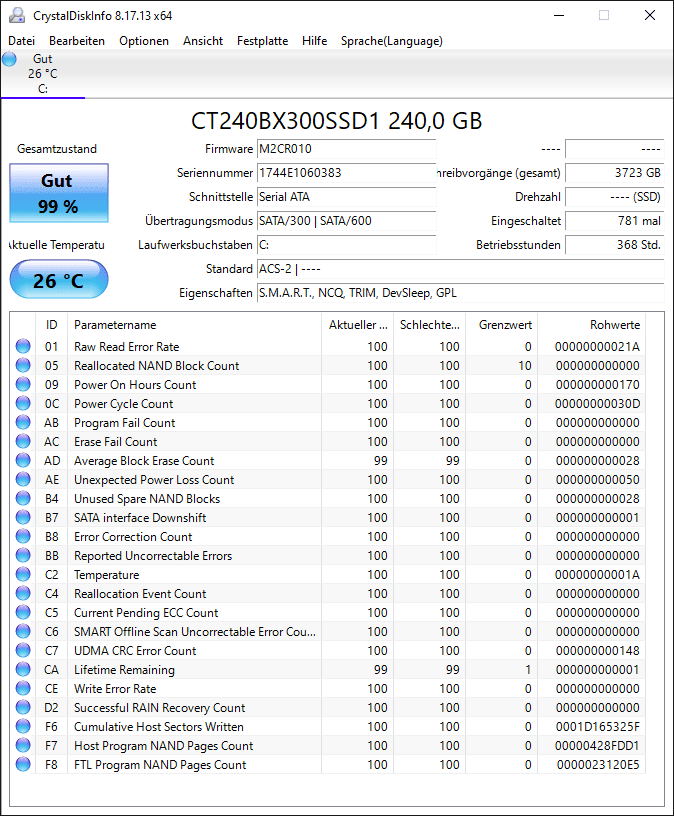This screenshot has height=816, width=674.
Task: Select the Power Cycle Count parameter name
Action: (123, 404)
